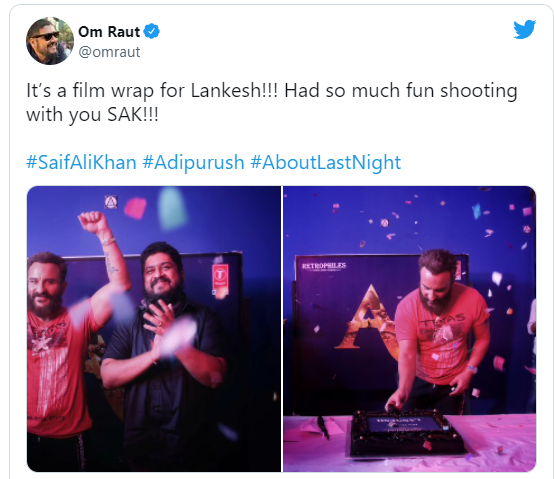The height and width of the screenshot is (479, 554).
Task: Click the cake on the table
Action: (x=406, y=434)
